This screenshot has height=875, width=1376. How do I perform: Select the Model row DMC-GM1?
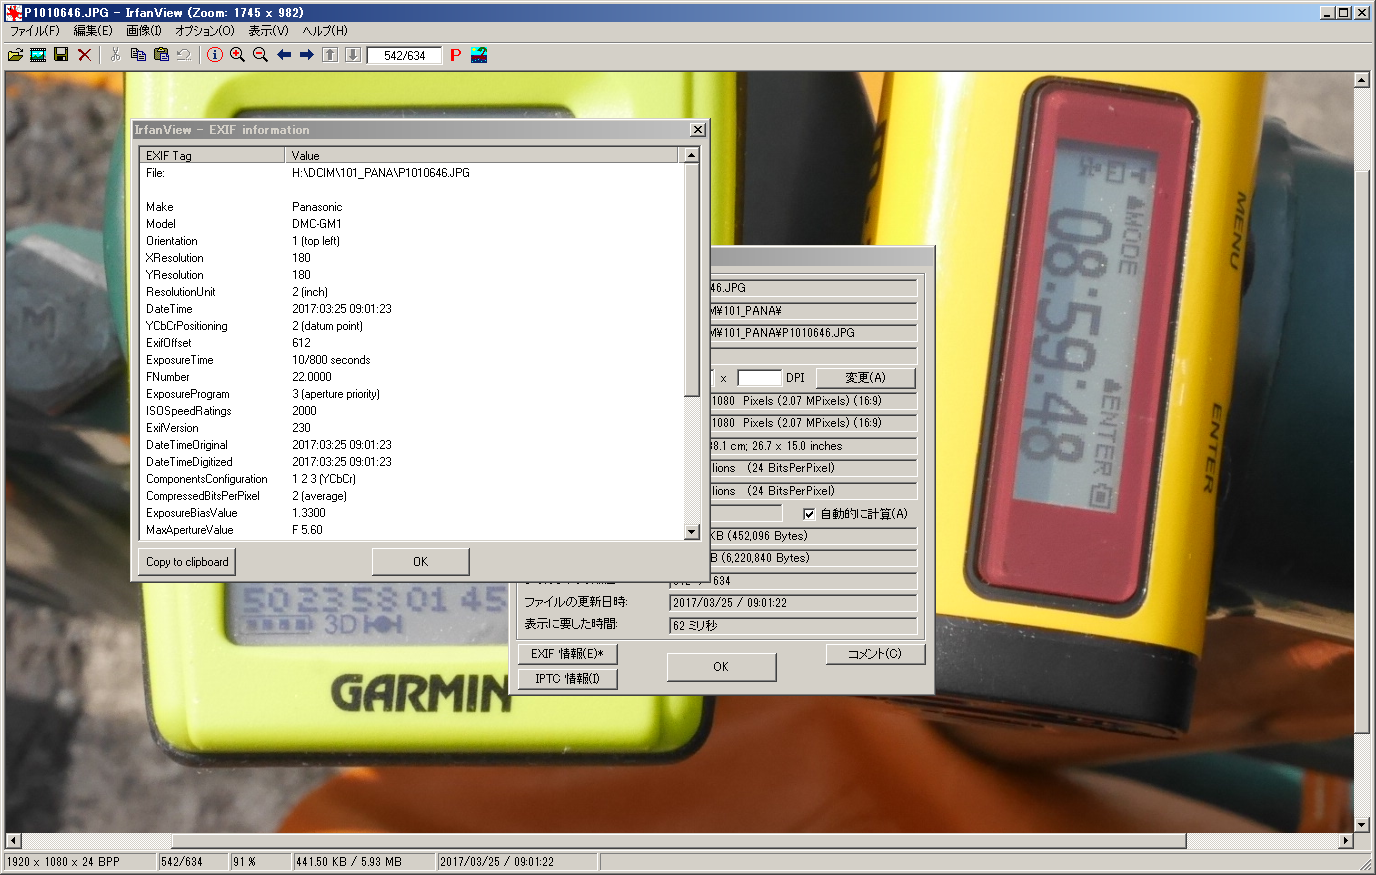click(x=412, y=224)
